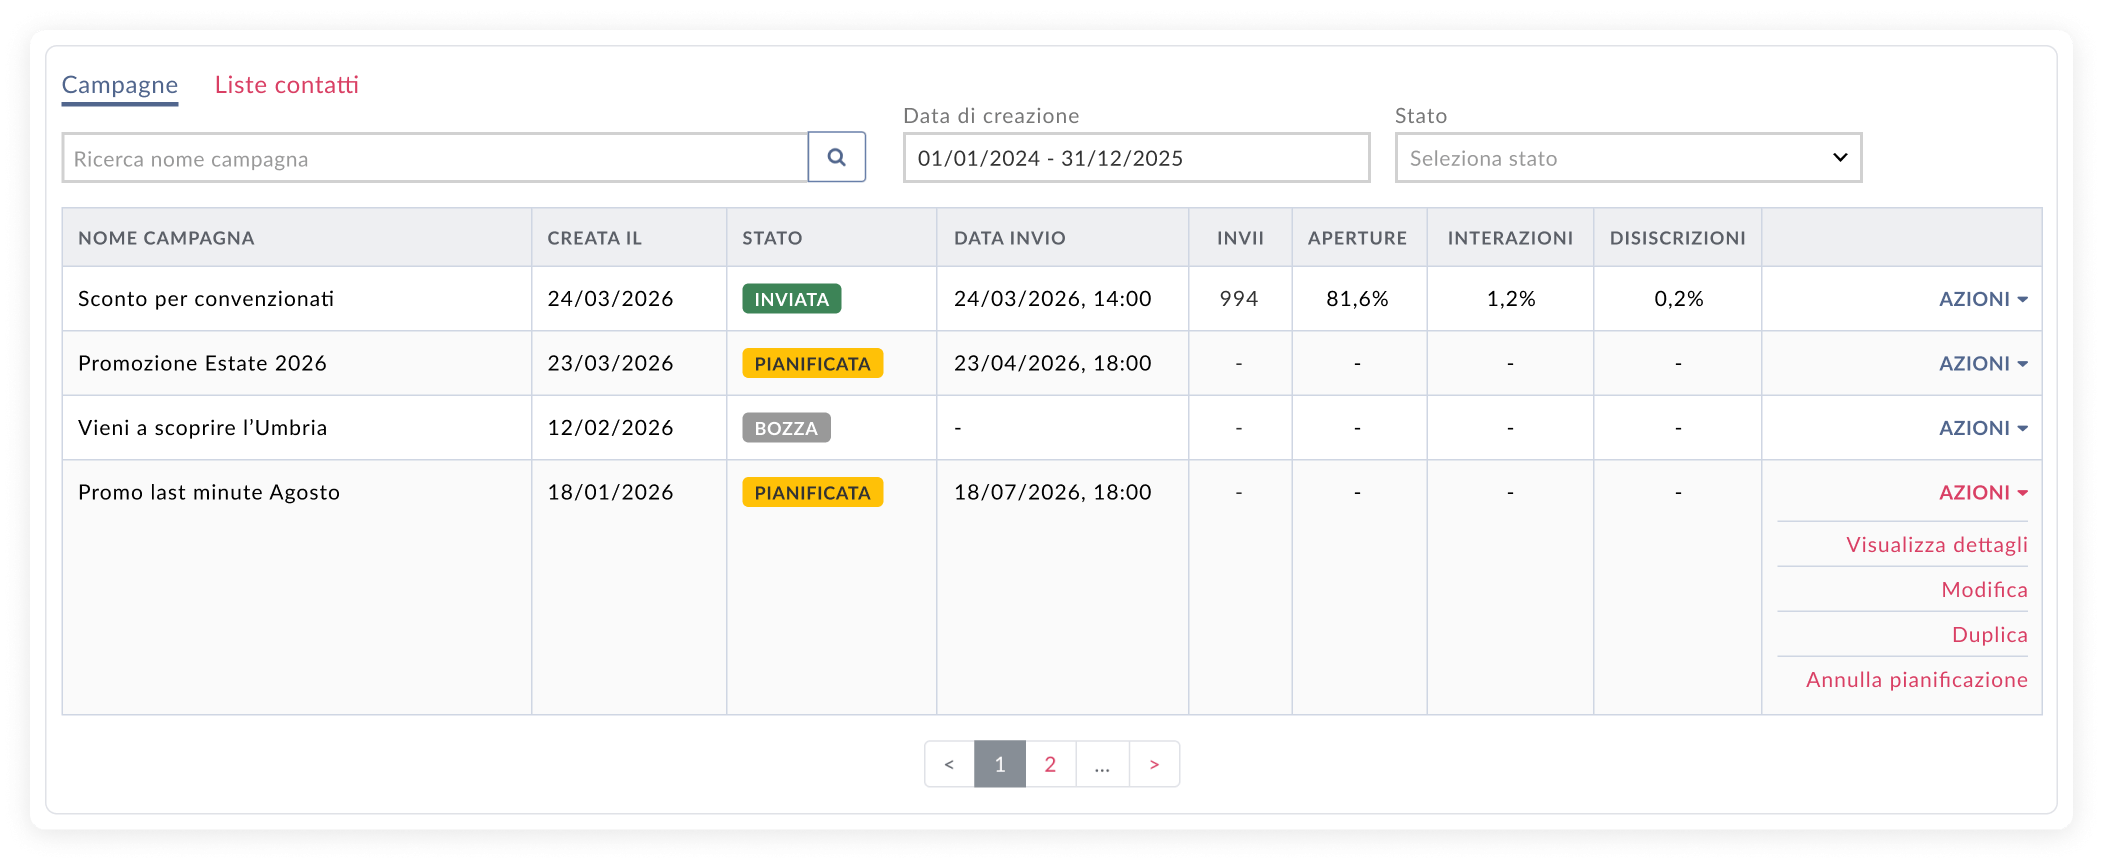
Task: Click send date 24/03/2026, 14:00
Action: pos(1053,299)
